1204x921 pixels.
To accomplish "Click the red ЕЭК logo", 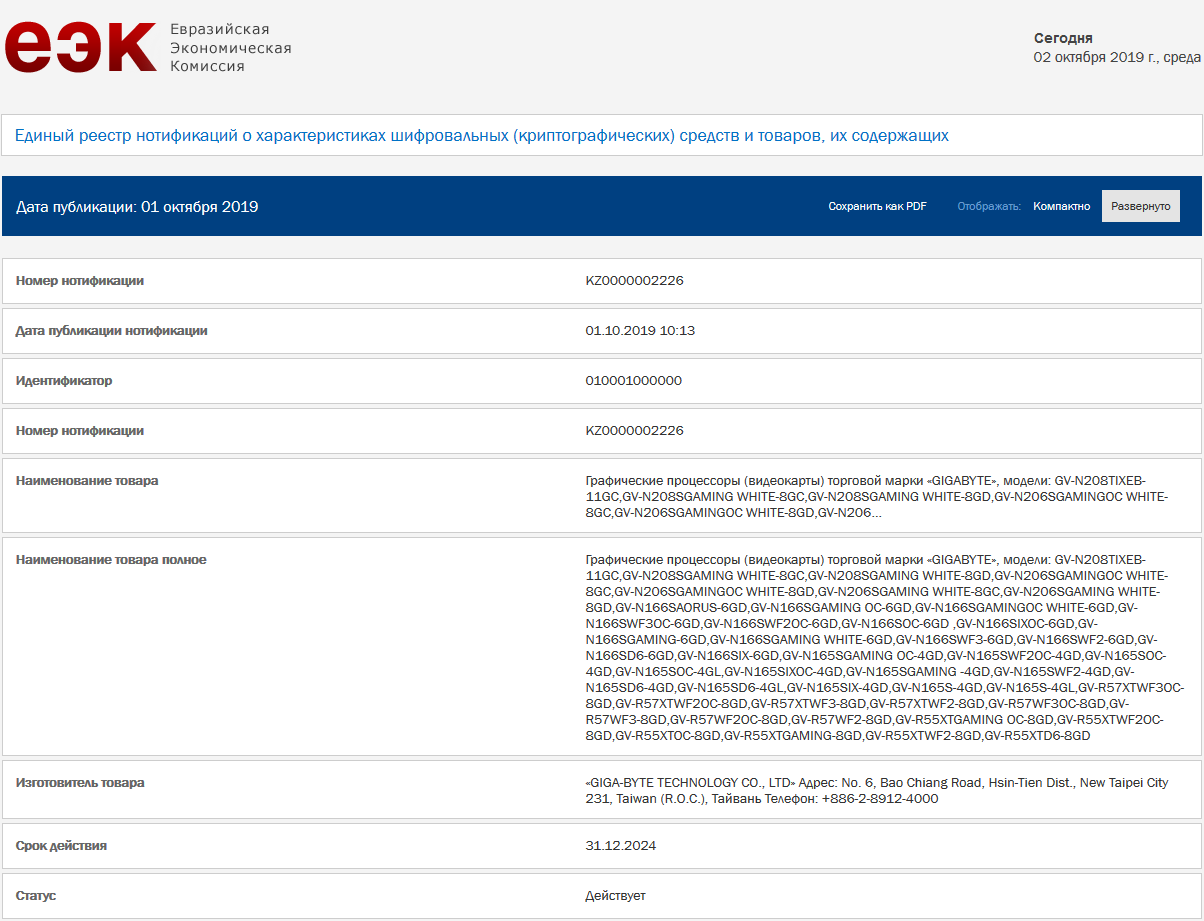I will pos(80,47).
